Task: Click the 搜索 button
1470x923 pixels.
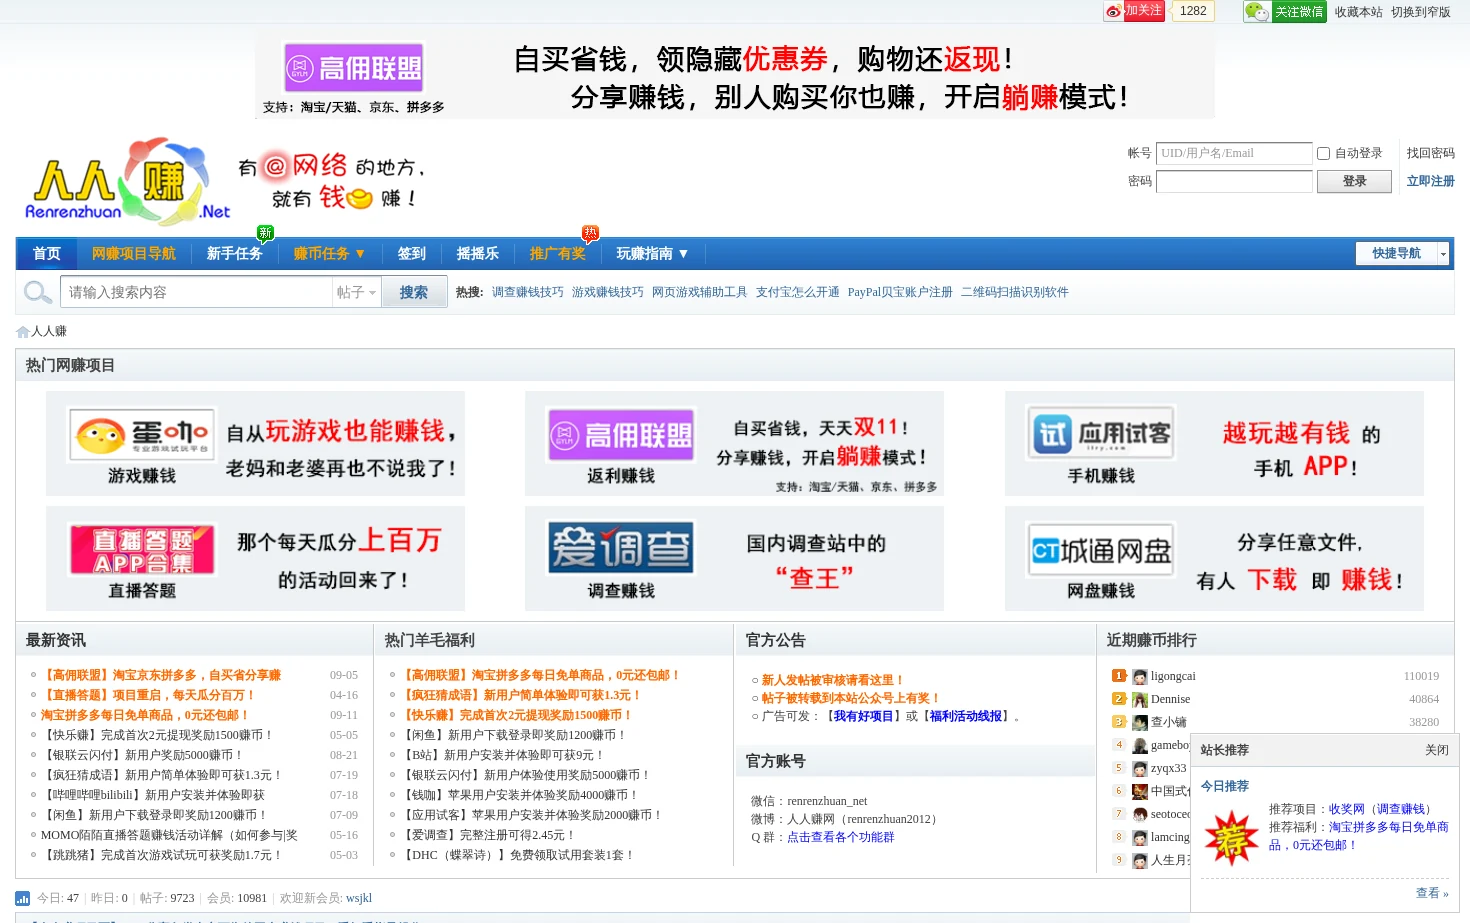Action: click(x=414, y=292)
